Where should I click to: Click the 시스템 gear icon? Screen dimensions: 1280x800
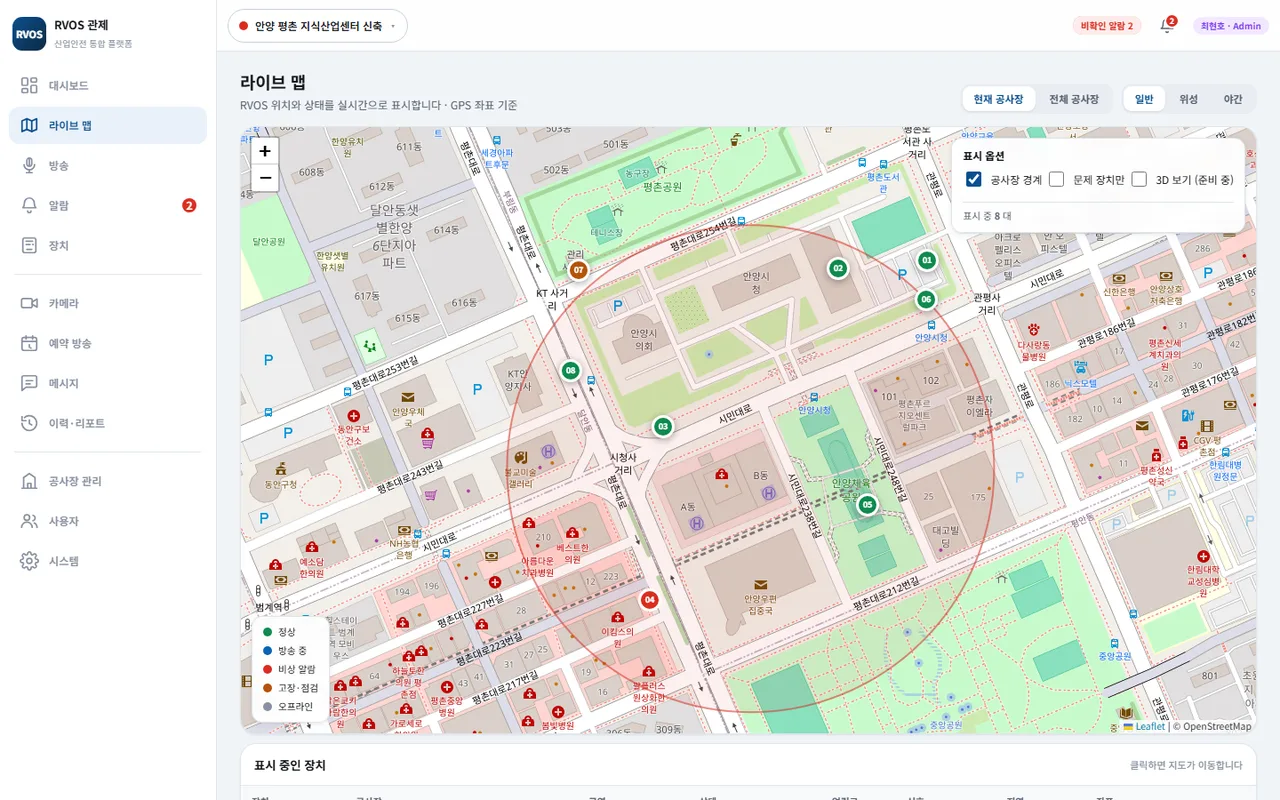[x=29, y=561]
